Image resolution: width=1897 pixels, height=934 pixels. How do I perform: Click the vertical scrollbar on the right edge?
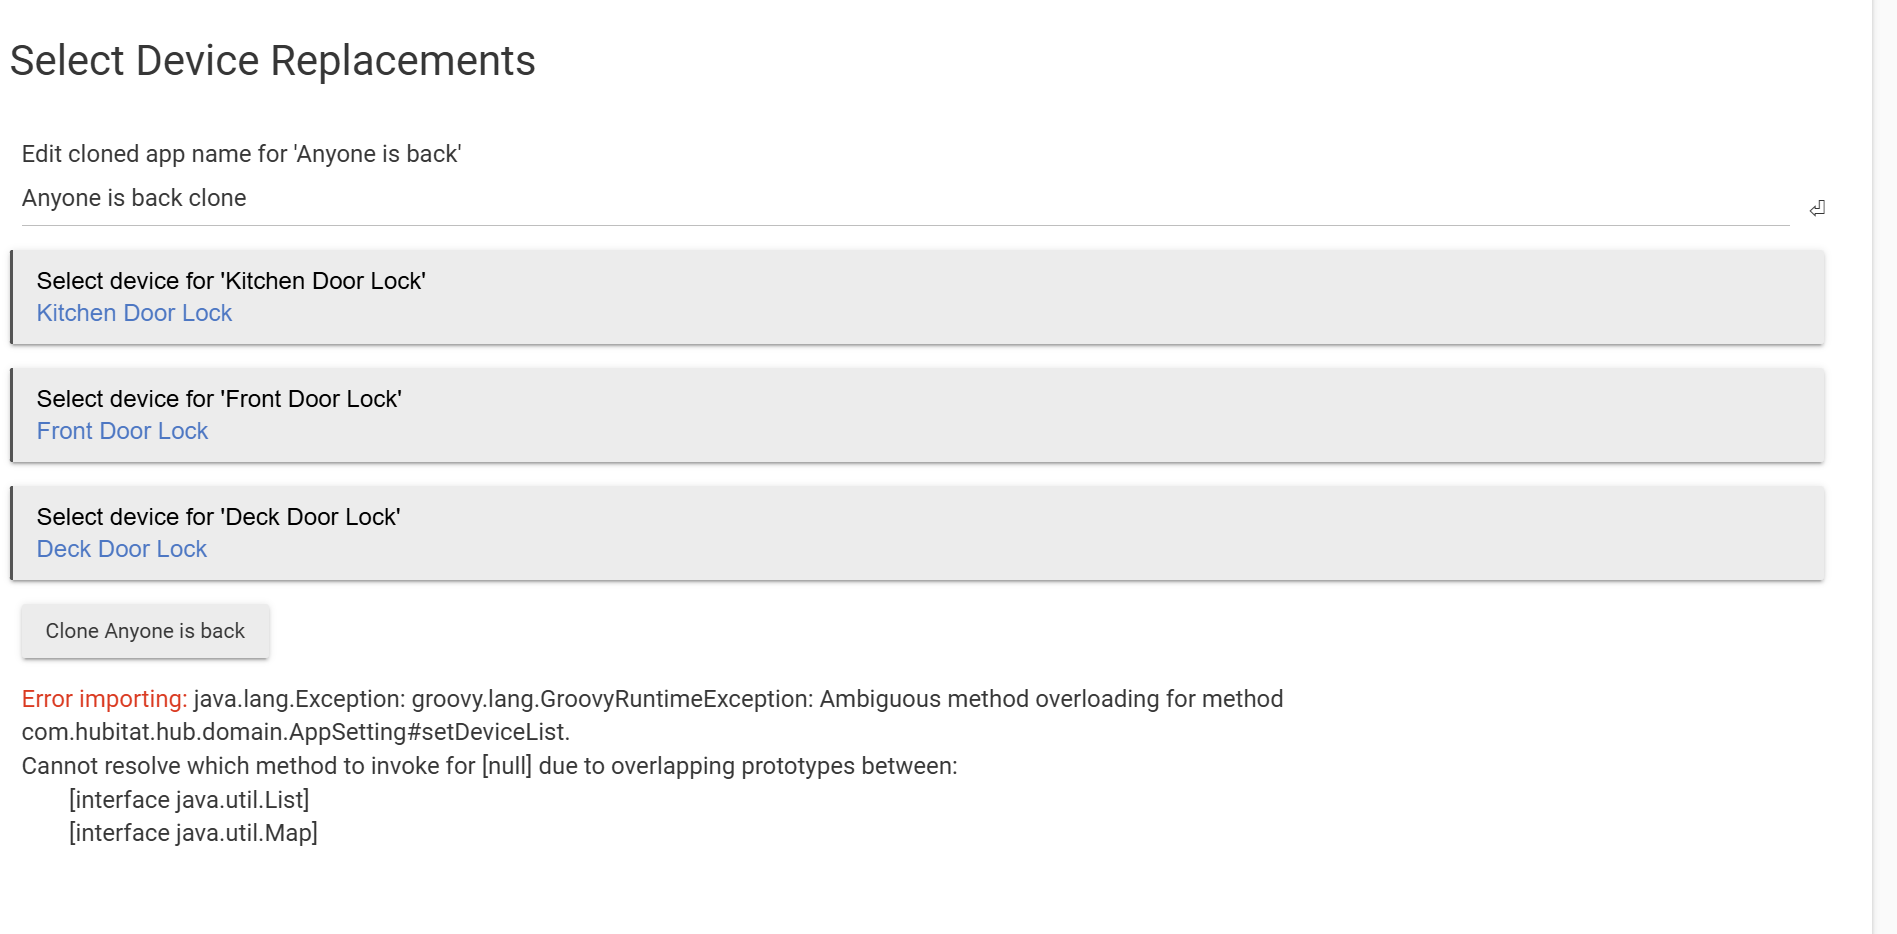click(x=1884, y=467)
